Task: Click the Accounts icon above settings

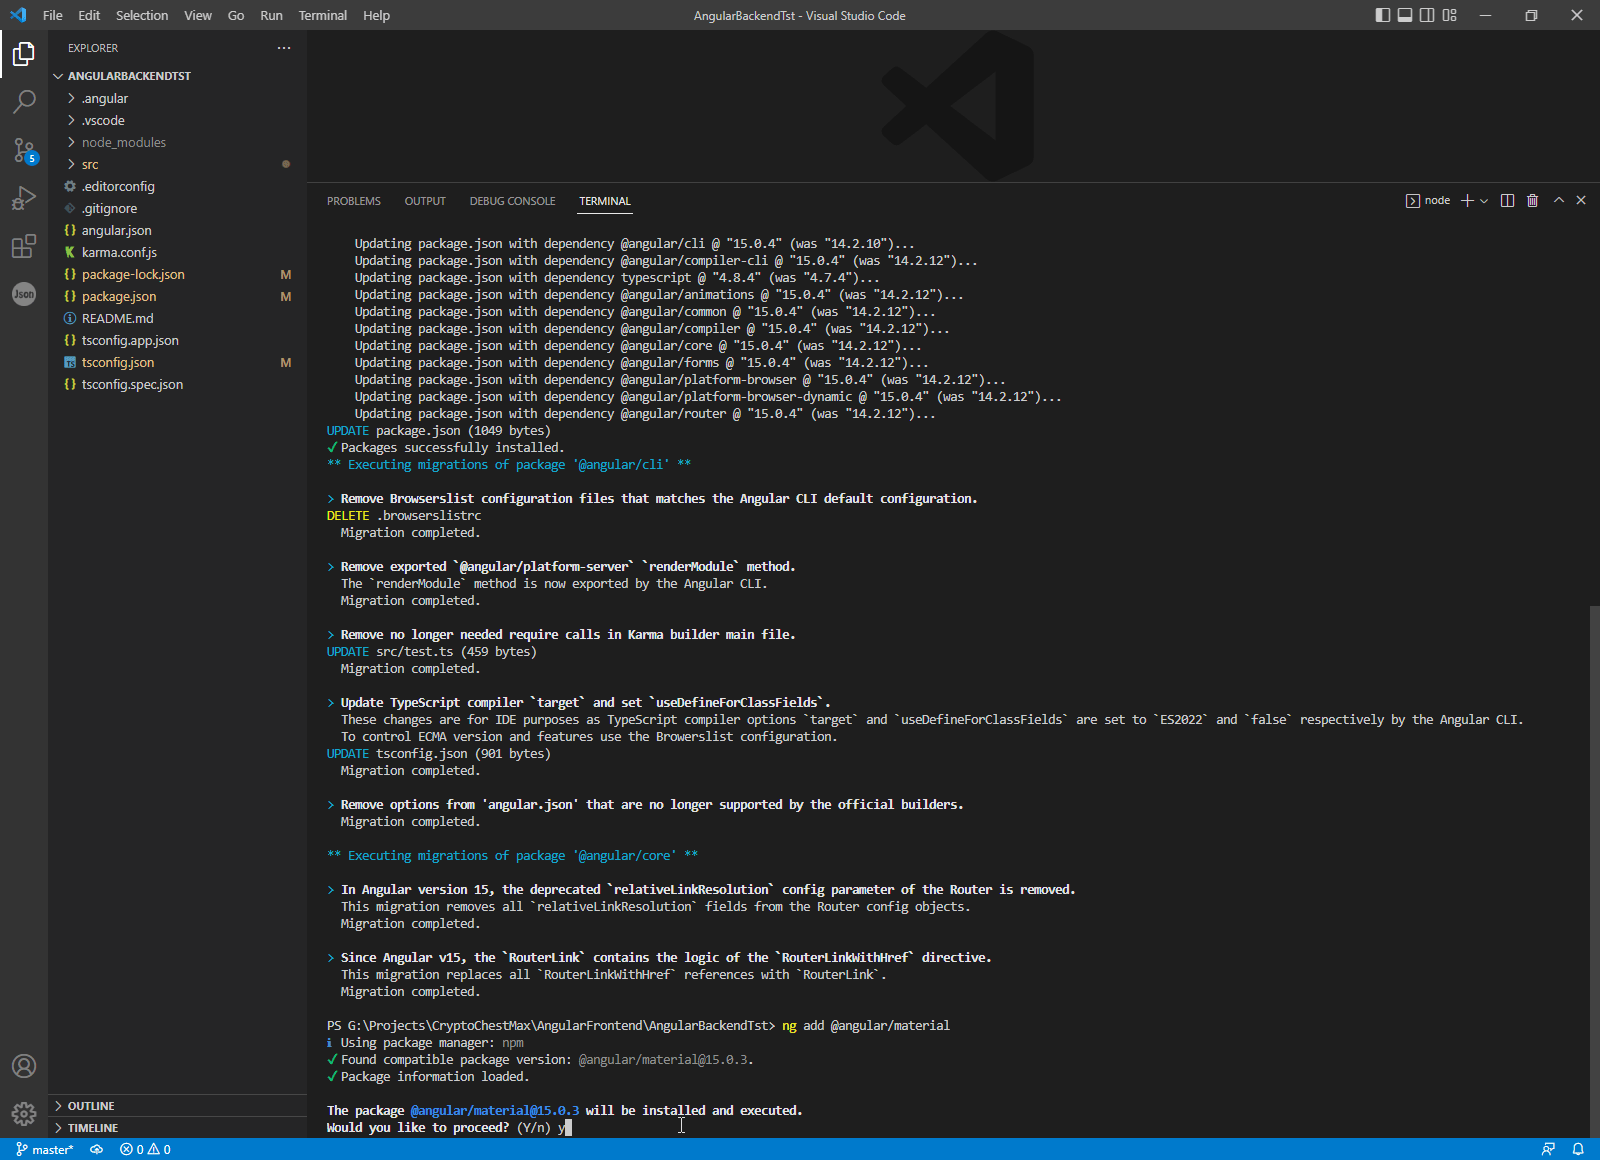Action: point(24,1066)
